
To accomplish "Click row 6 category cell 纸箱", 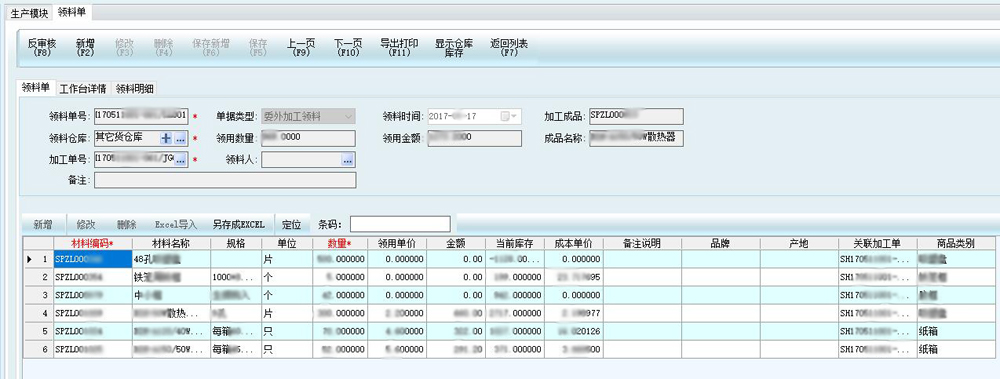I will point(955,350).
